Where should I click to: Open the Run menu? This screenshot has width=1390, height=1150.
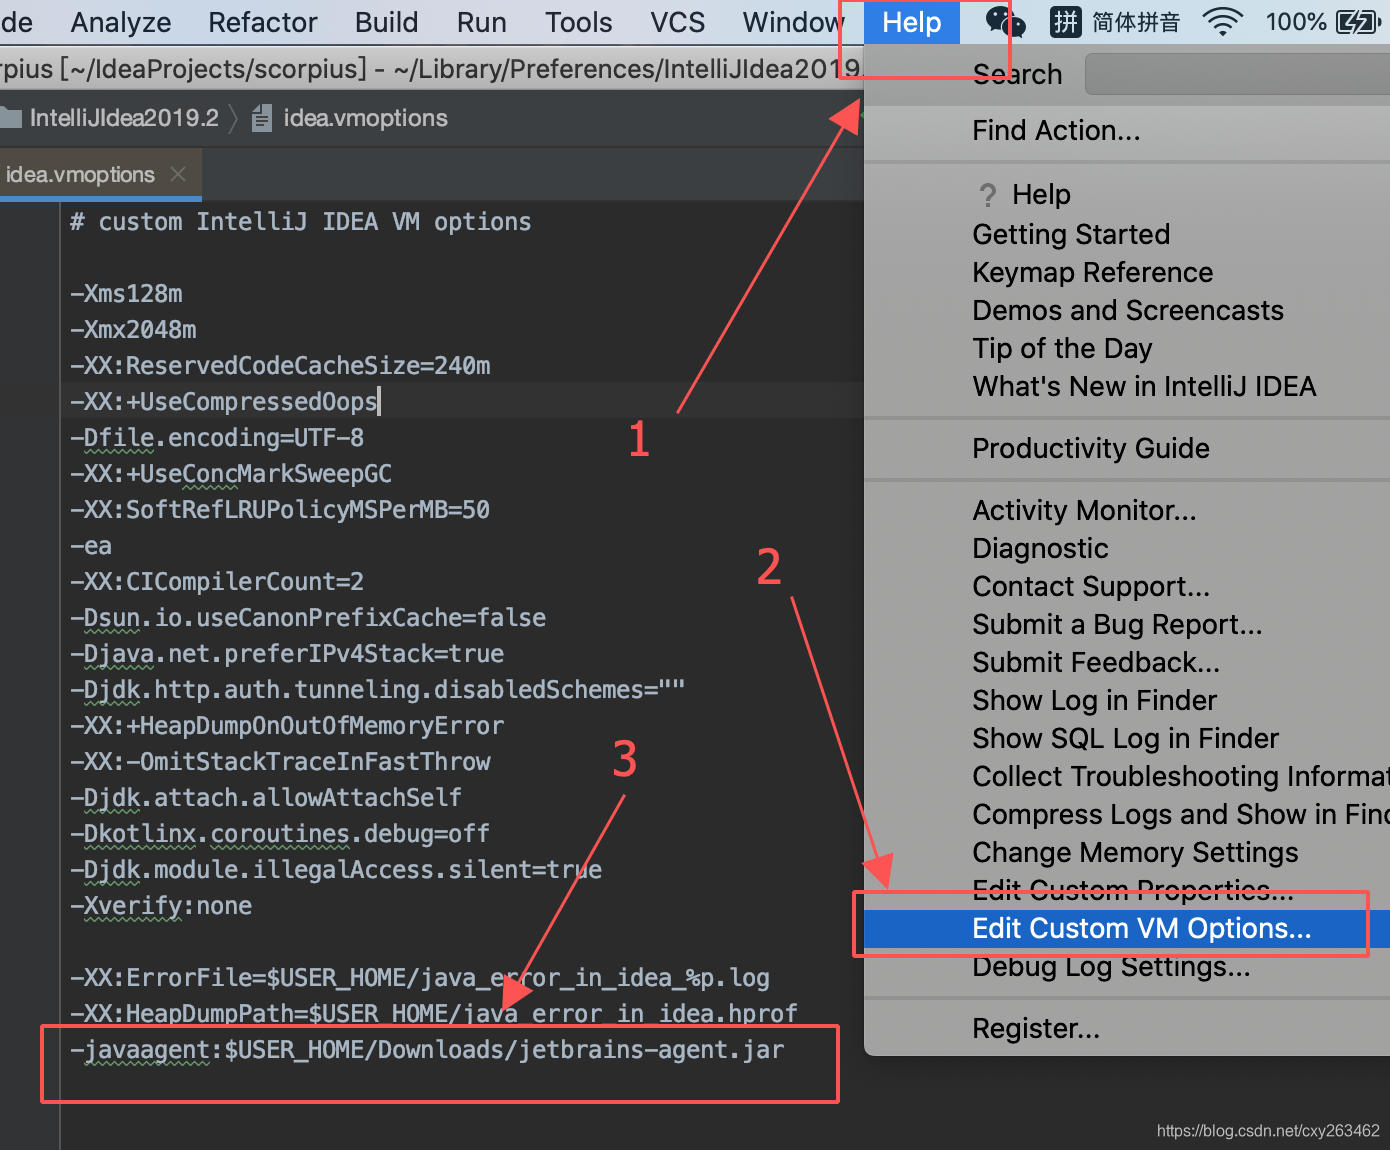pyautogui.click(x=482, y=22)
